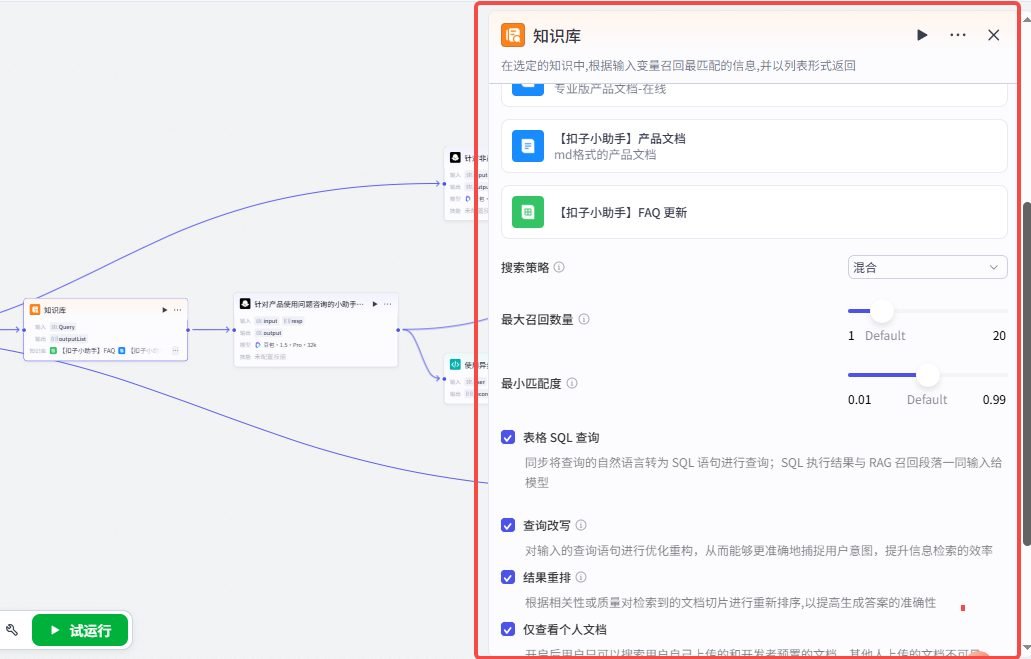Click the panel vertical scrollbar thumb

(1026, 374)
